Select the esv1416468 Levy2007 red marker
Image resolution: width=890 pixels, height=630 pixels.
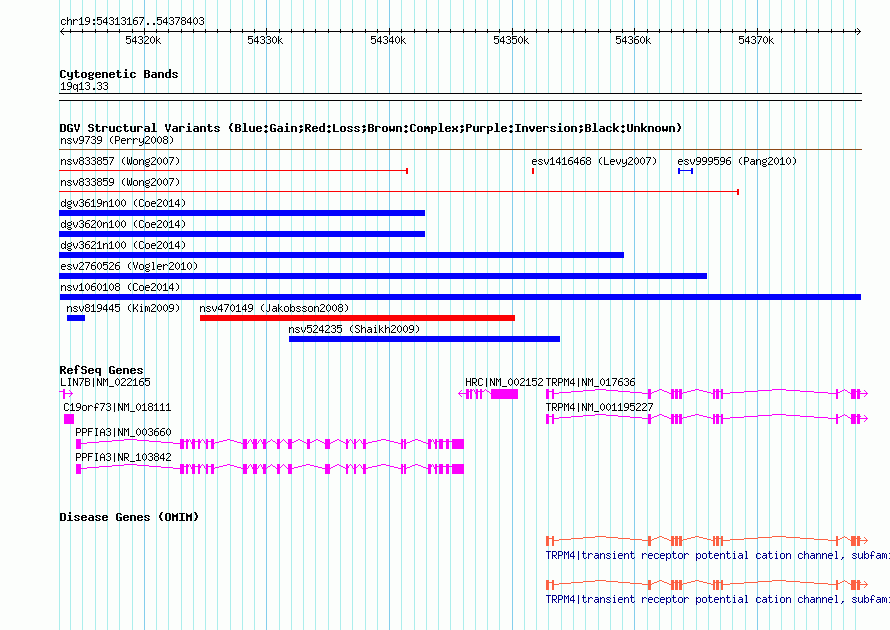coord(533,171)
